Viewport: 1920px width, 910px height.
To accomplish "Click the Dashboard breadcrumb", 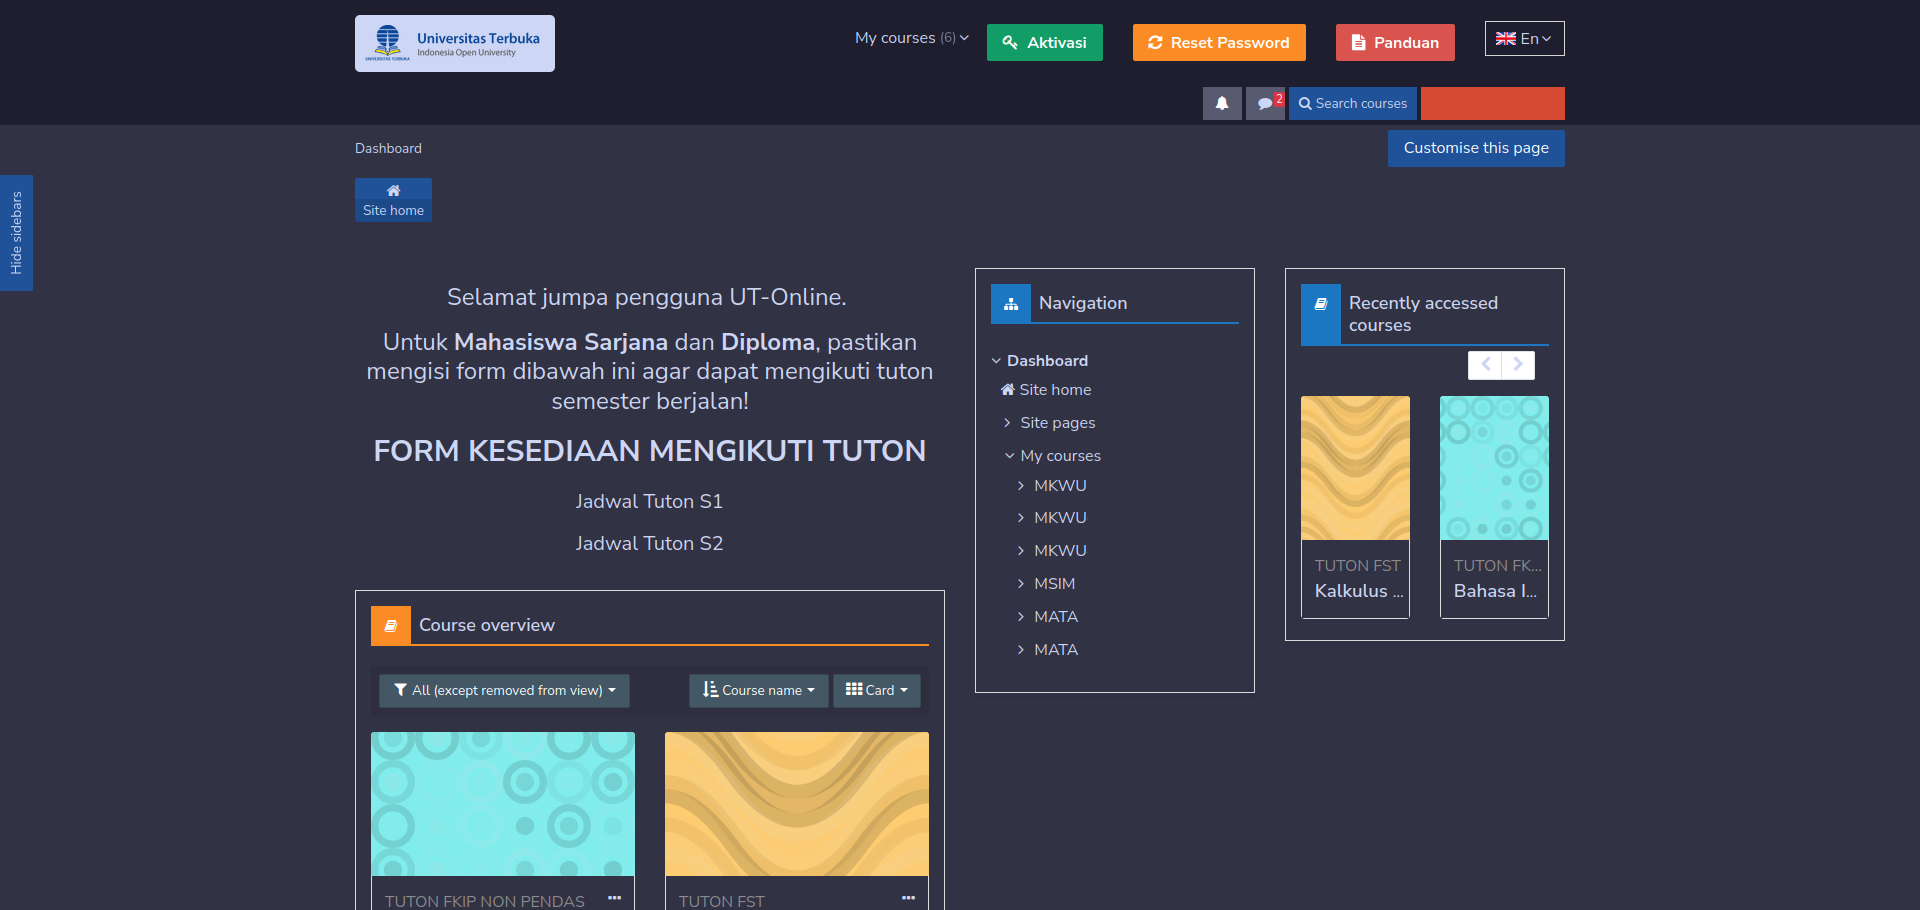I will tap(388, 148).
